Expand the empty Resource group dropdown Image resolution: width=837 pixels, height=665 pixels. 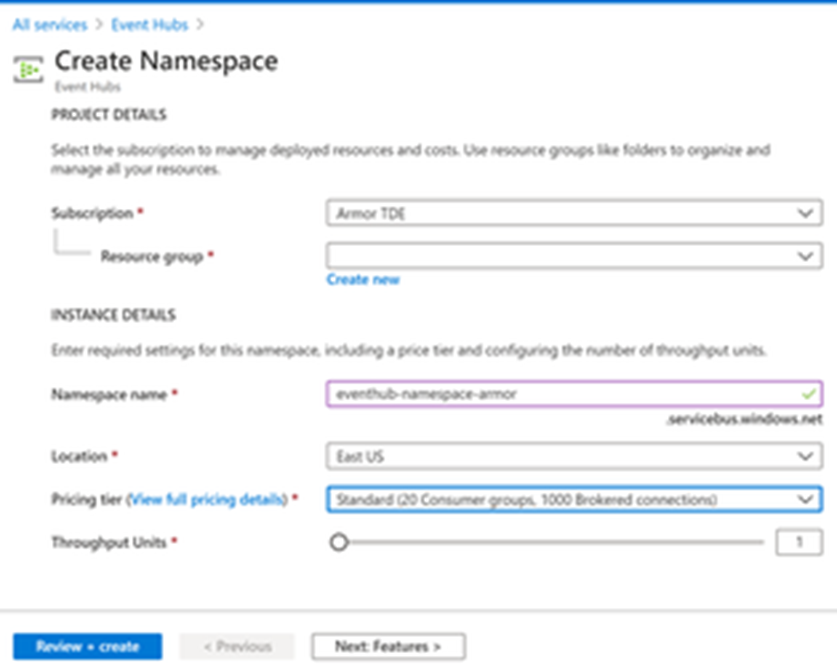pos(573,256)
